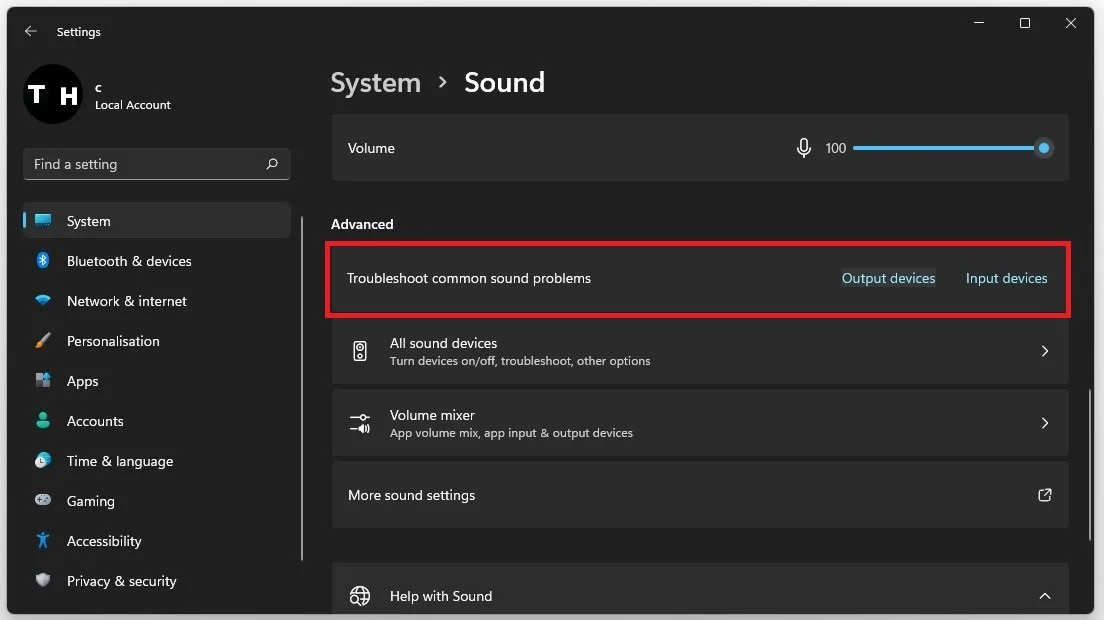This screenshot has height=620, width=1104.
Task: Open Volume mixer chevron arrow
Action: click(x=1044, y=423)
